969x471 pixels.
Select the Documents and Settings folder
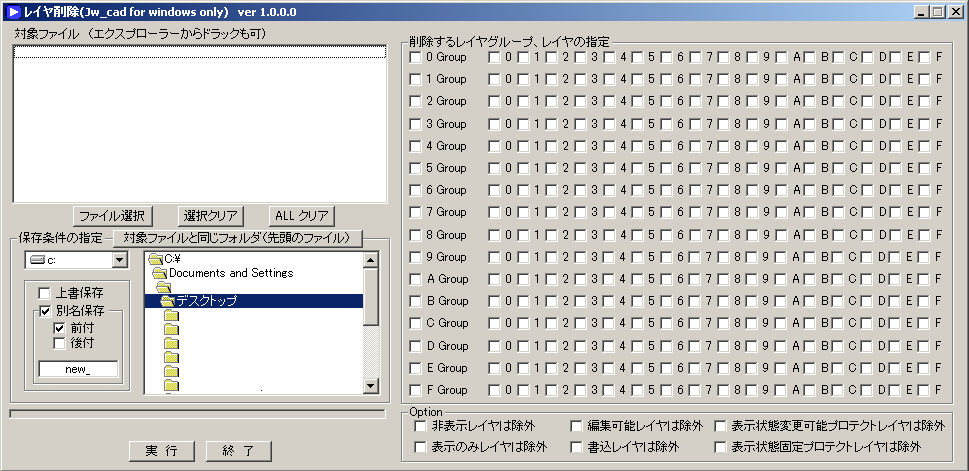coord(230,273)
